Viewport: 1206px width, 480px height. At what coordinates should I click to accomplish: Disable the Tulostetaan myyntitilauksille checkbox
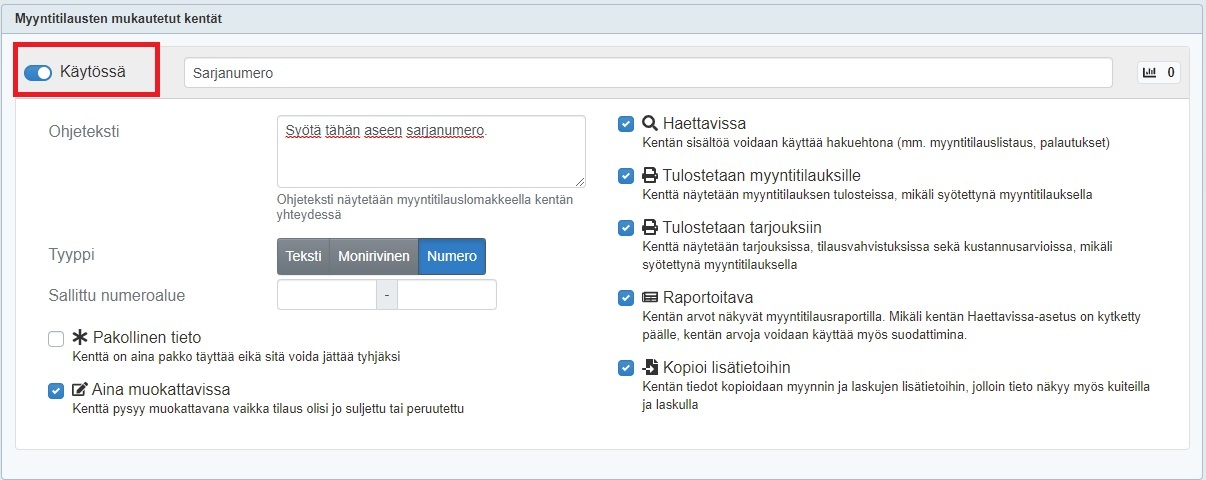point(626,176)
